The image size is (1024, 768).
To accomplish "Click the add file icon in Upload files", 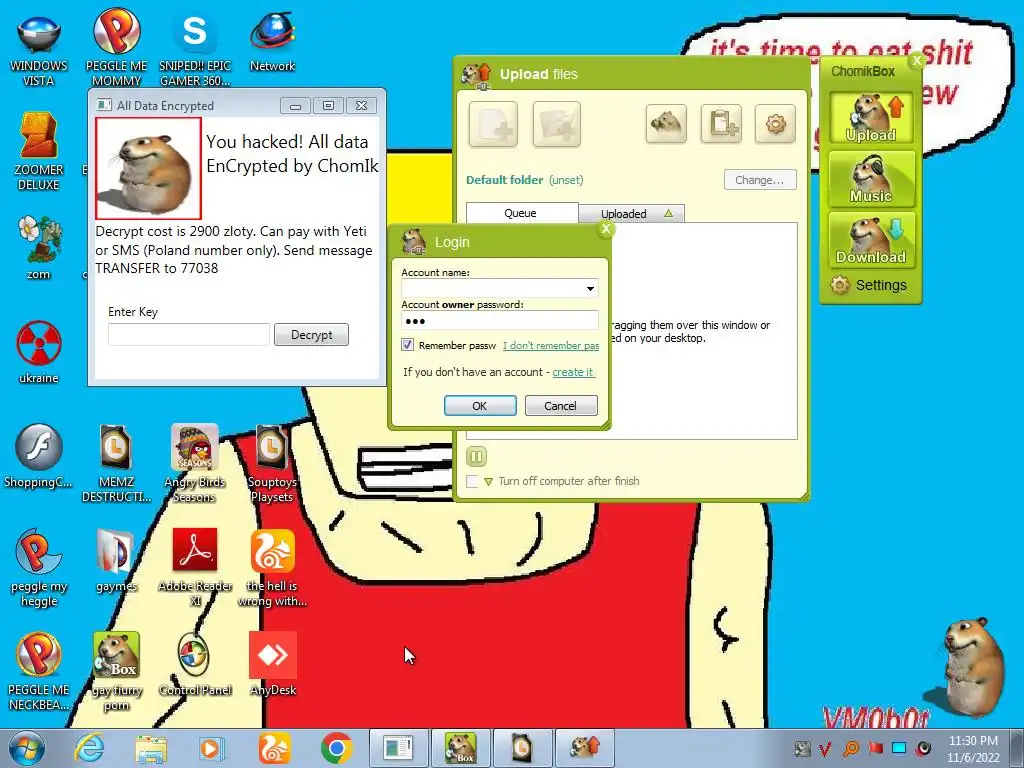I will (x=493, y=123).
